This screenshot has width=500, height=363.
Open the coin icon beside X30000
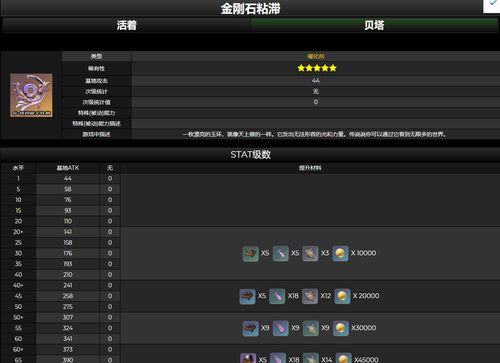point(341,328)
